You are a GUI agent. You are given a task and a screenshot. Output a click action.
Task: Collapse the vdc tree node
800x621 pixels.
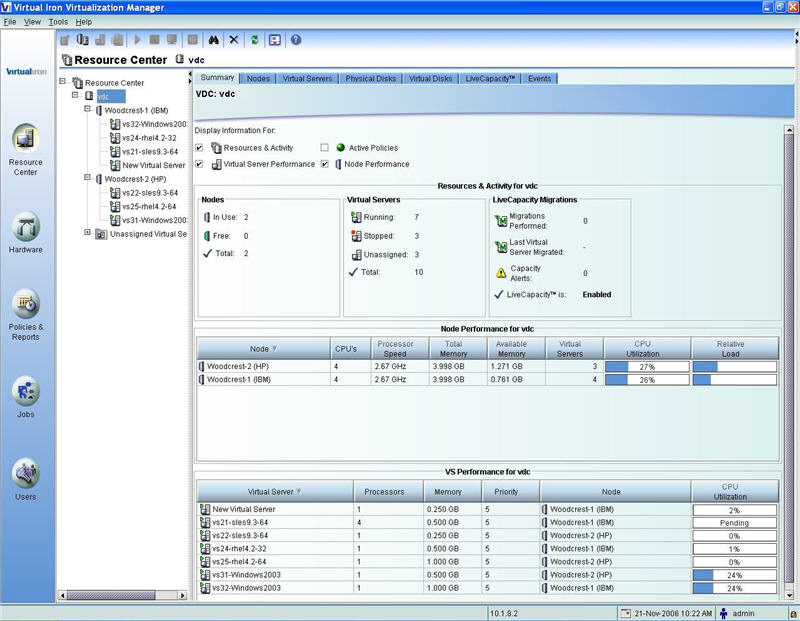(75, 95)
